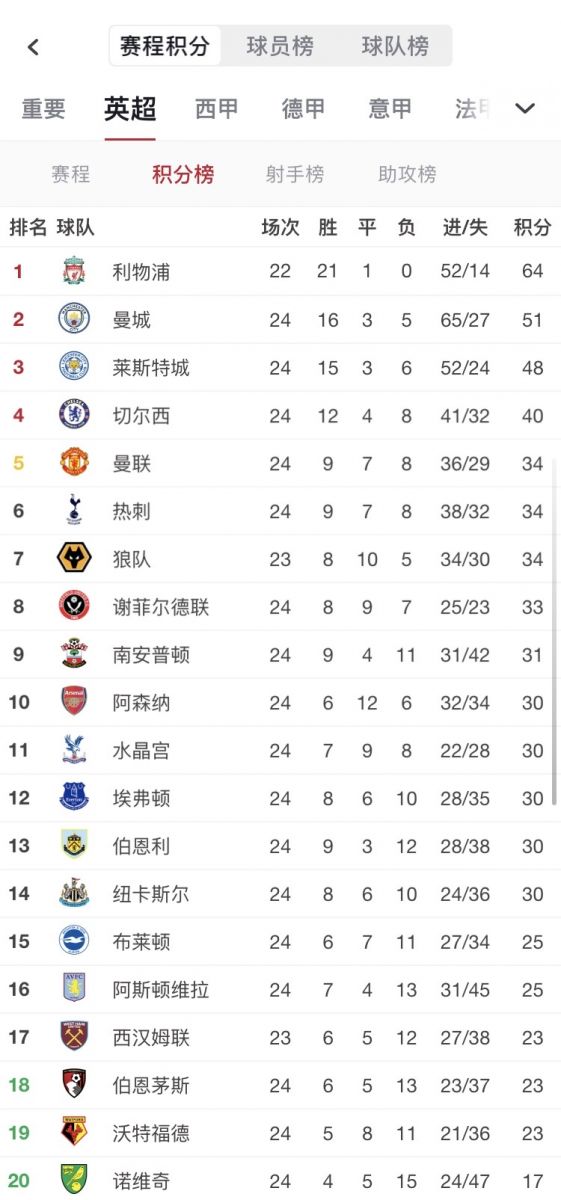The image size is (561, 1200).
Task: Tap the Chelsea crest icon
Action: coord(74,415)
